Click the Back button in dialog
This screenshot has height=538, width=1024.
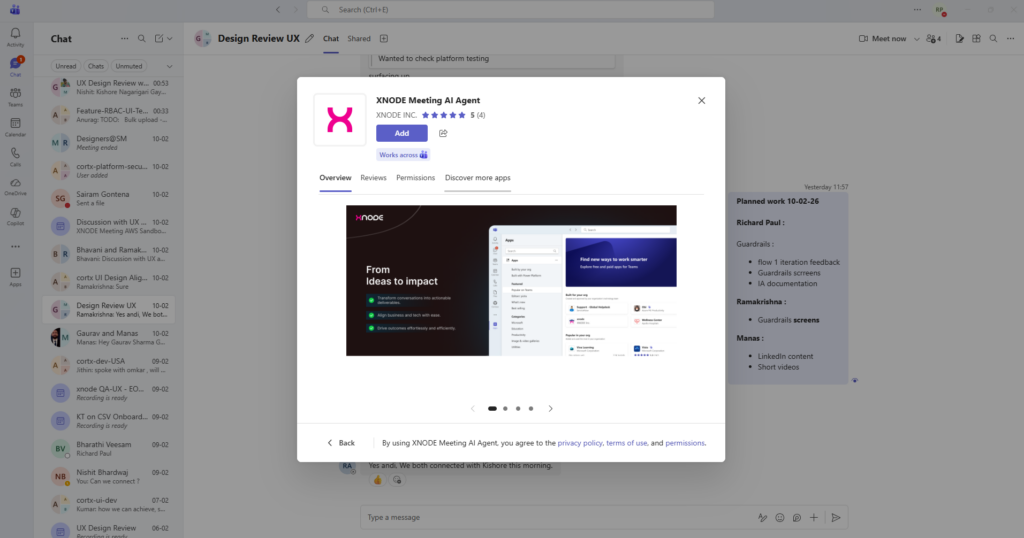coord(341,442)
